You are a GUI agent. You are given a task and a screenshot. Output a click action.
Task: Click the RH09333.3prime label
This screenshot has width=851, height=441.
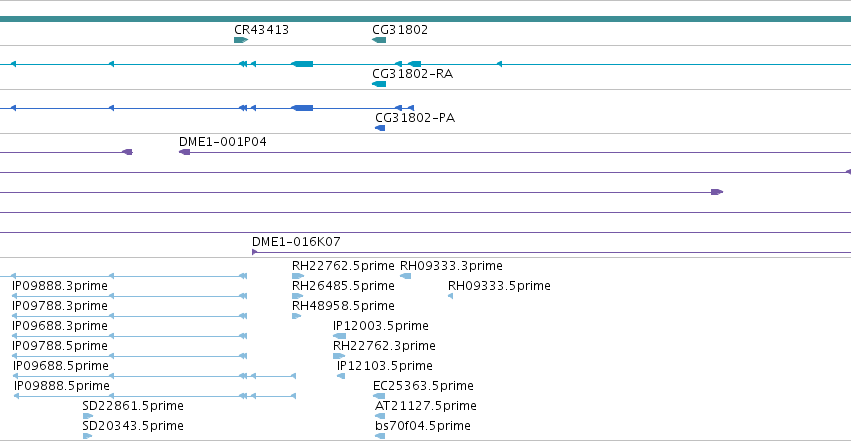(452, 266)
